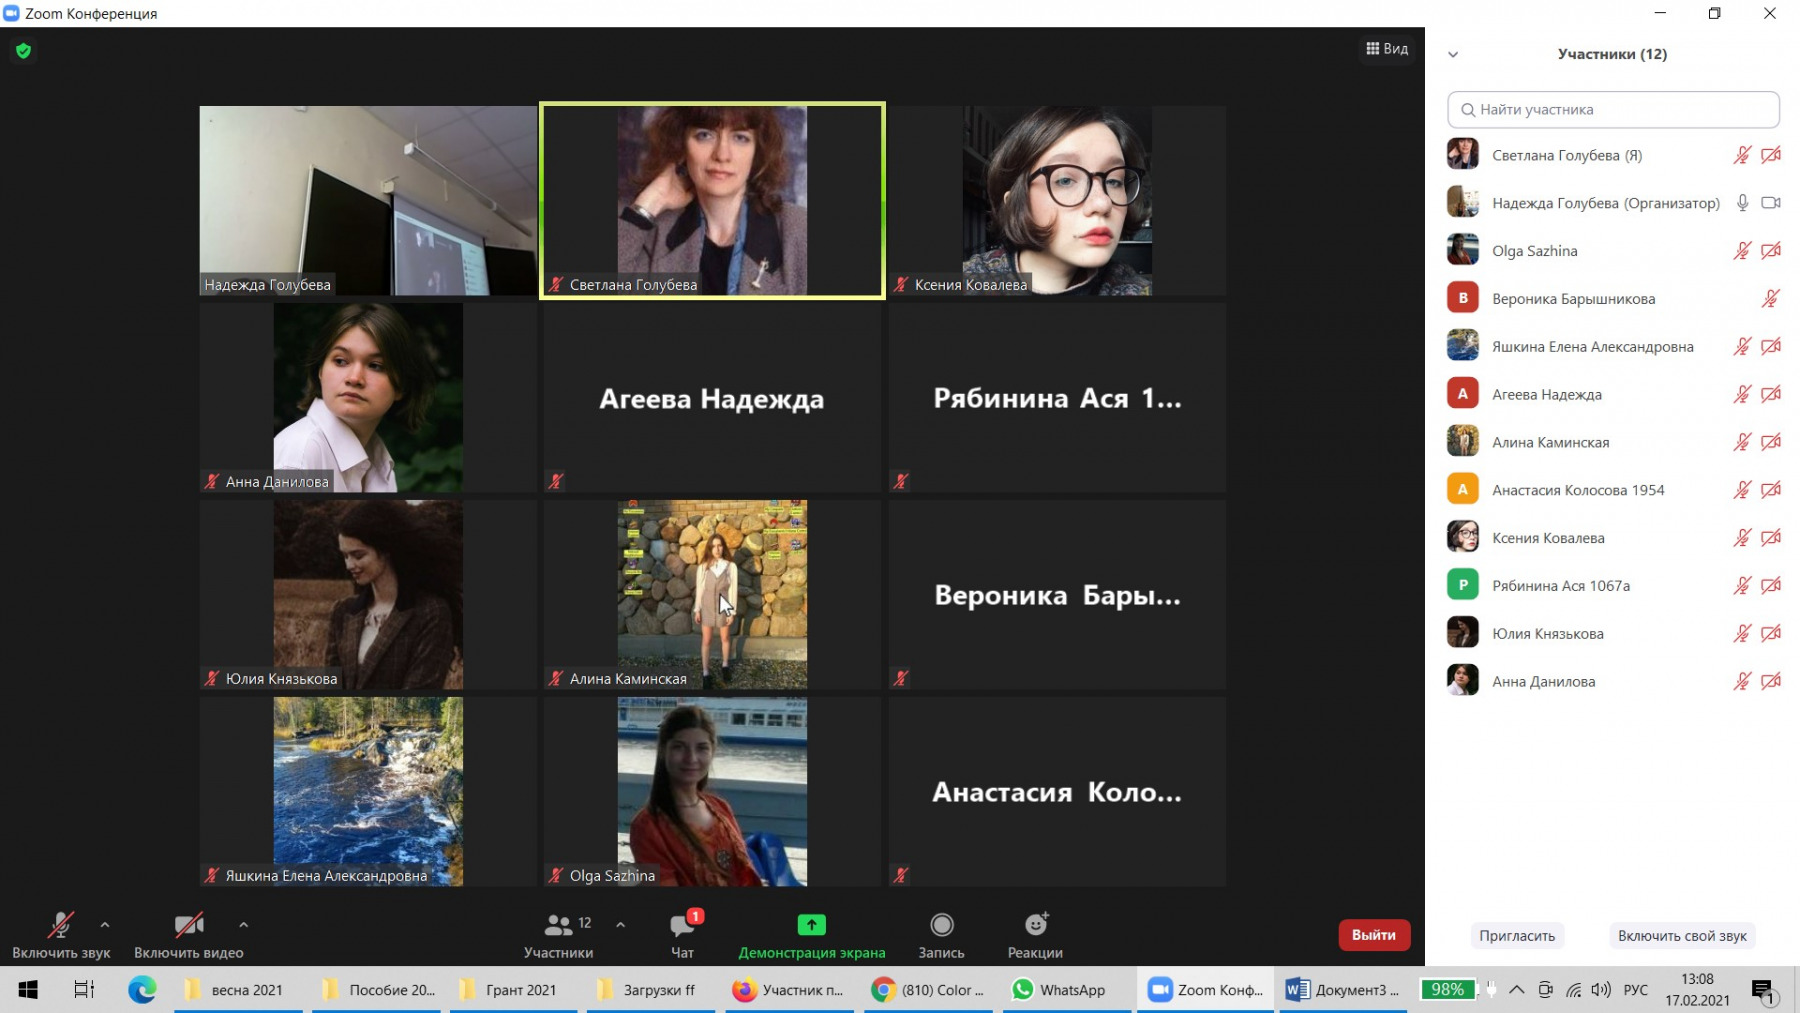Collapse the participants panel chevron

pos(1453,55)
